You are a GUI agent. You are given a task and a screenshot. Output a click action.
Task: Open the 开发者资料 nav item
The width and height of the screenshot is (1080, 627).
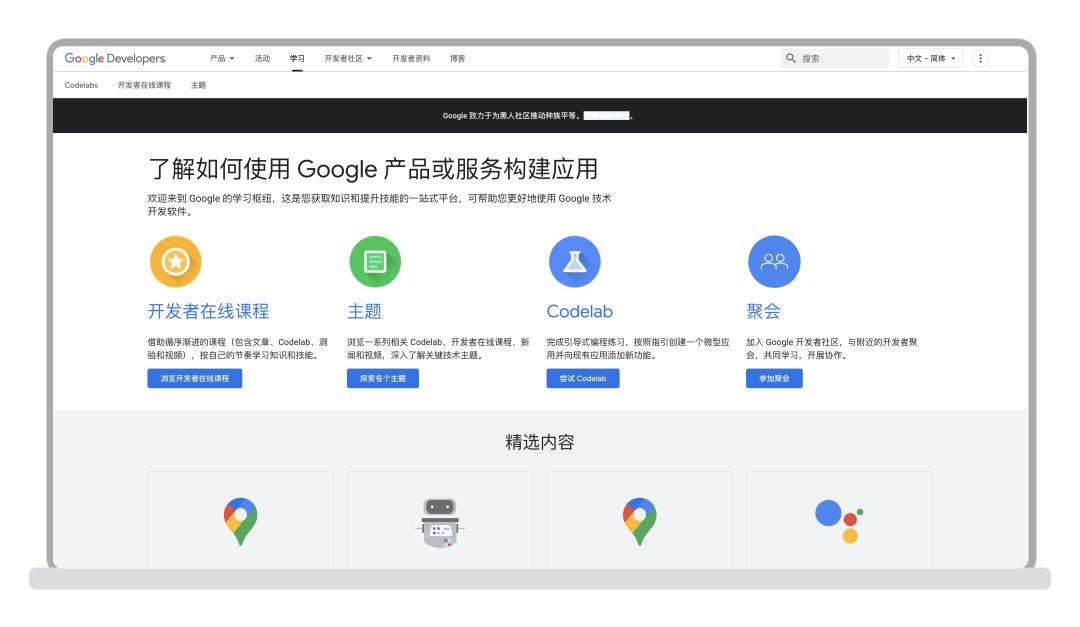(411, 59)
